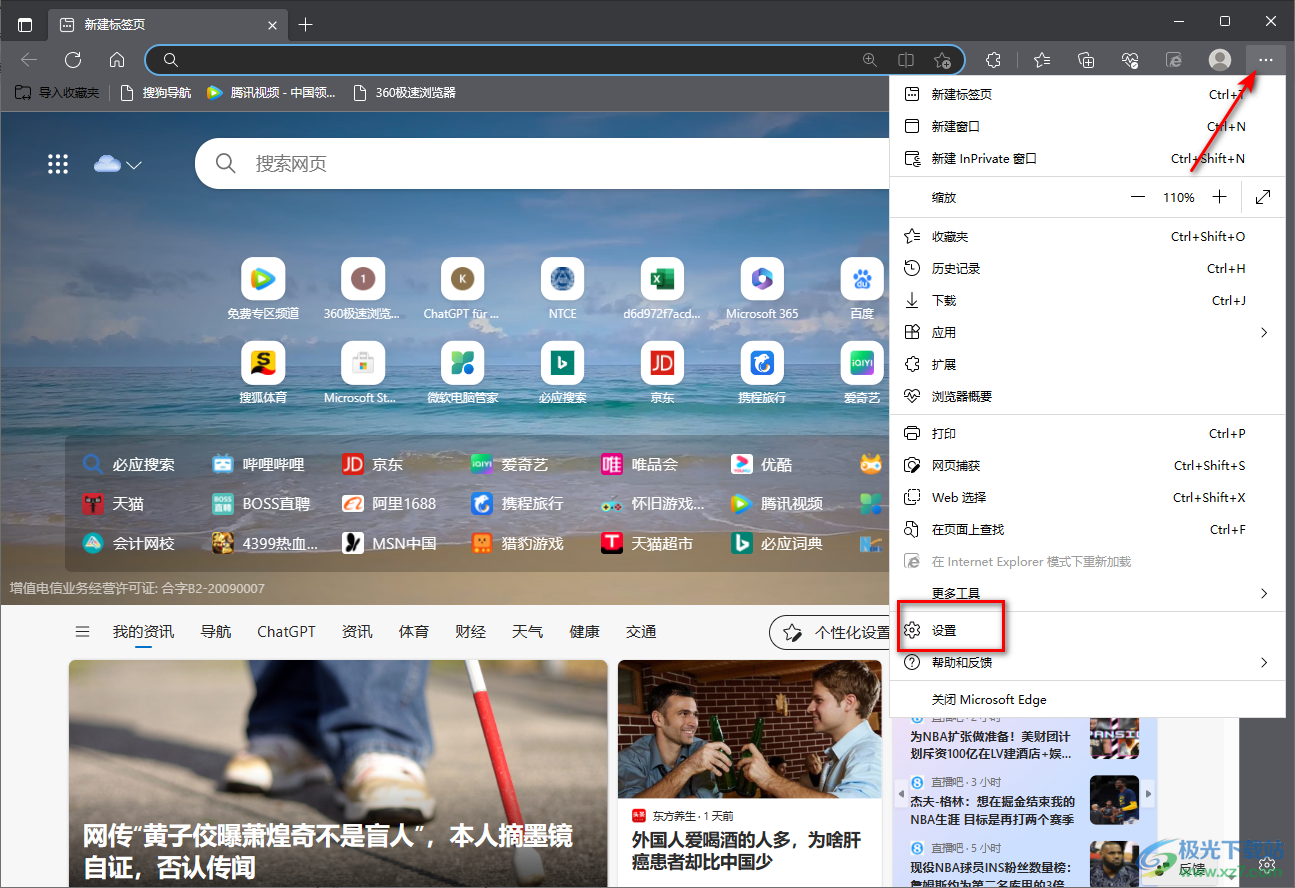Open Microsoft 365 quick link tile

763,289
